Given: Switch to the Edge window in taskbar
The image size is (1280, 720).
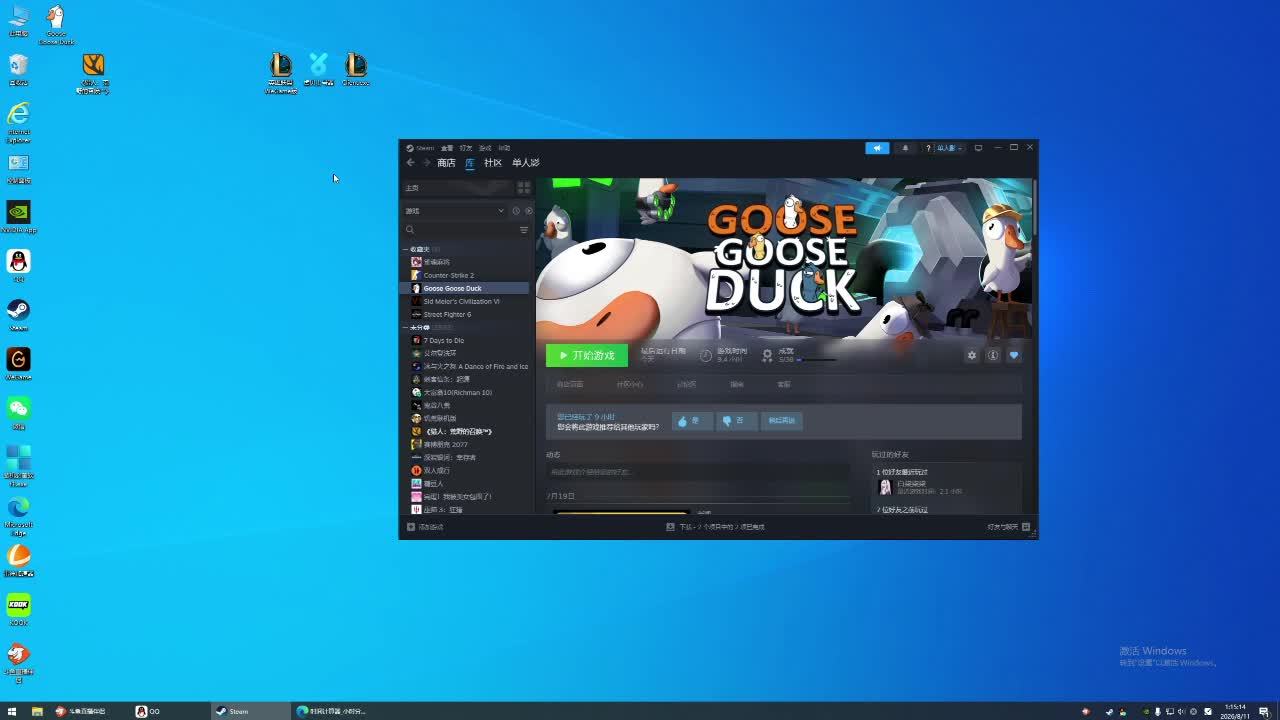Looking at the screenshot, I should point(330,711).
